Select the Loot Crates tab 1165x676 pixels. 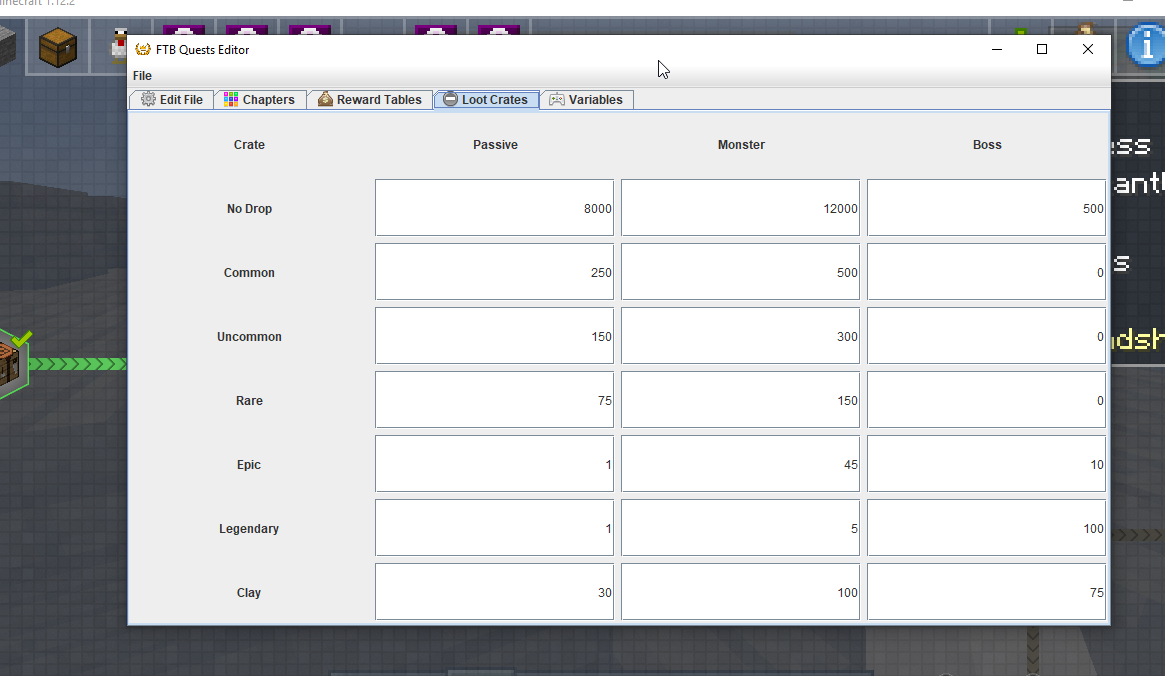click(486, 100)
